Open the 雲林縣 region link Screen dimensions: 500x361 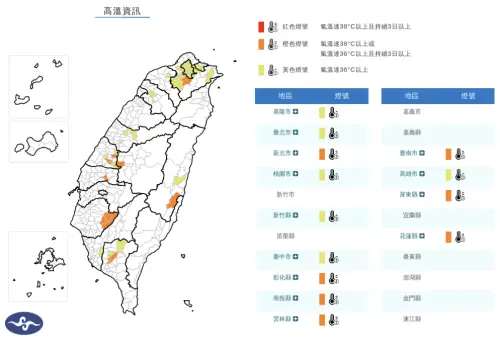coord(282,319)
